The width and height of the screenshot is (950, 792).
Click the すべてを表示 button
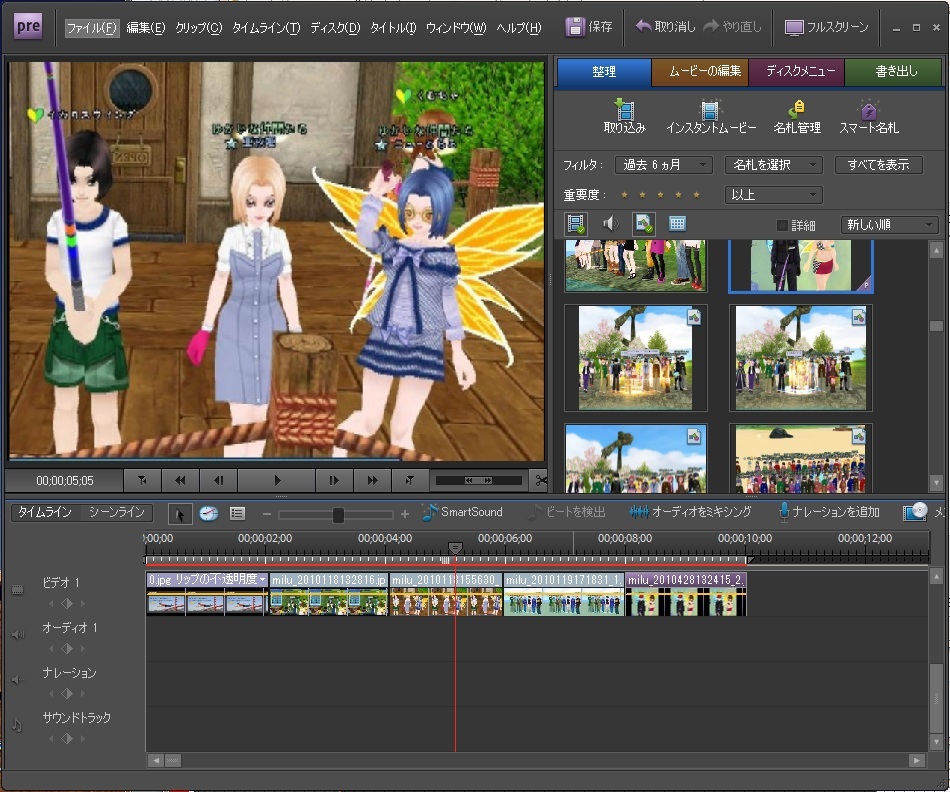click(879, 165)
